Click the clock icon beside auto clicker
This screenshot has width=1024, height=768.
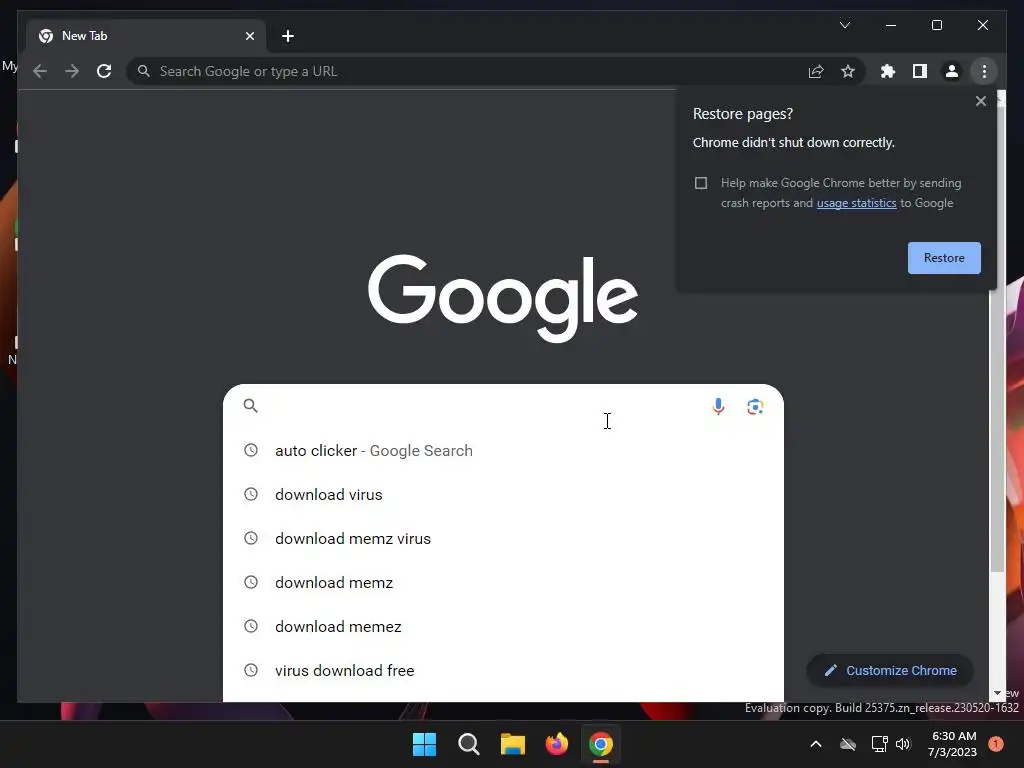click(251, 450)
